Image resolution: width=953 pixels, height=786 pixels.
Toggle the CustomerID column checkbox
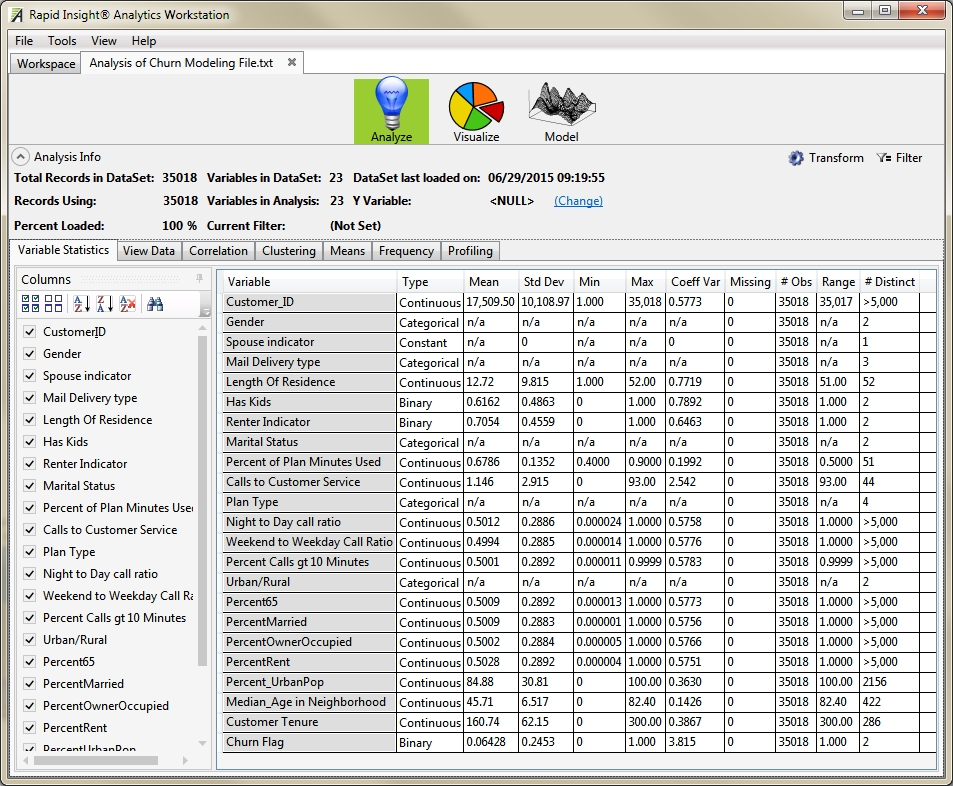click(x=29, y=331)
